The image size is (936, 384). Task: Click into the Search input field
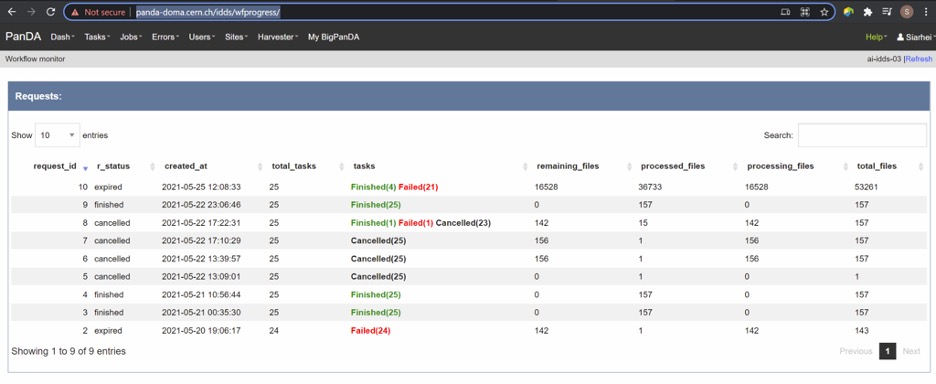862,135
